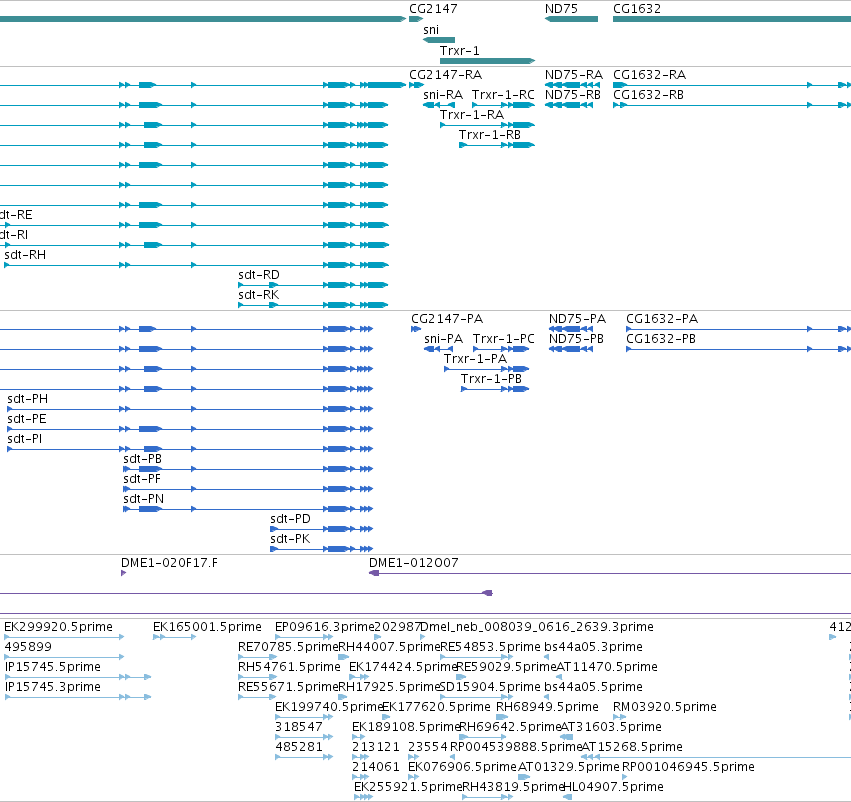
Task: Click the sdt-PE protein label
Action: point(27,419)
